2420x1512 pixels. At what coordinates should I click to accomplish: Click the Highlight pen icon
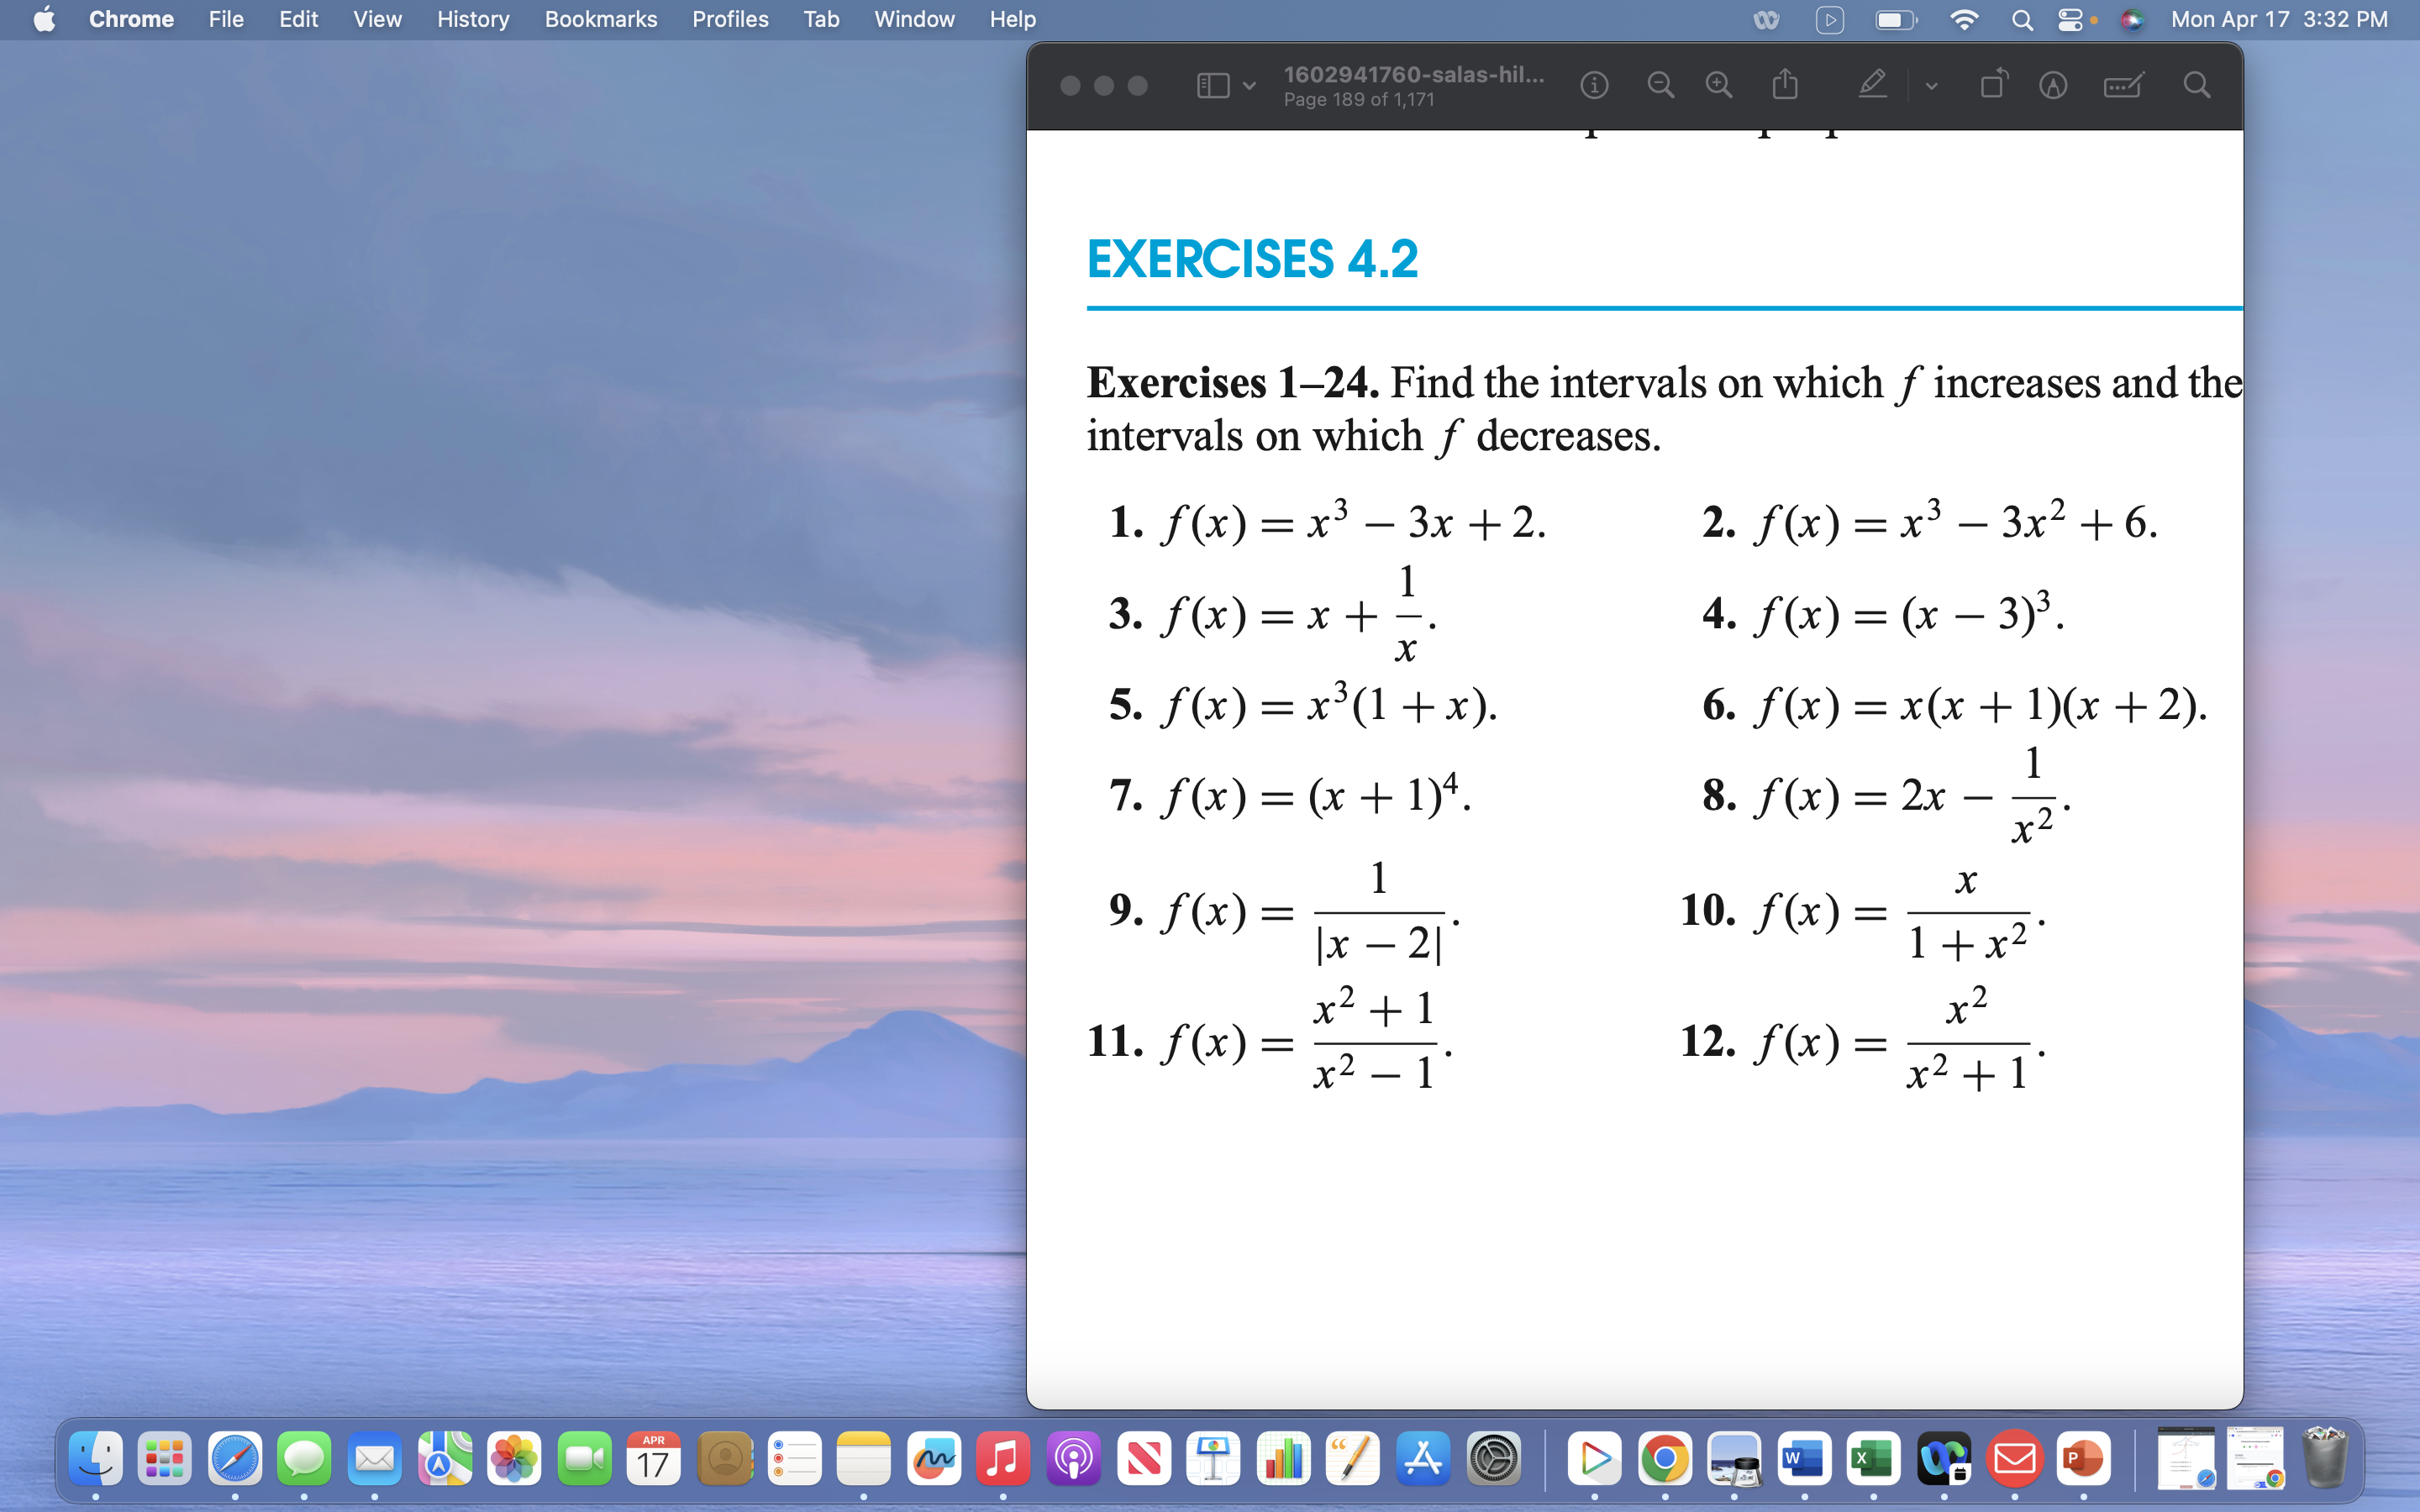(1873, 85)
